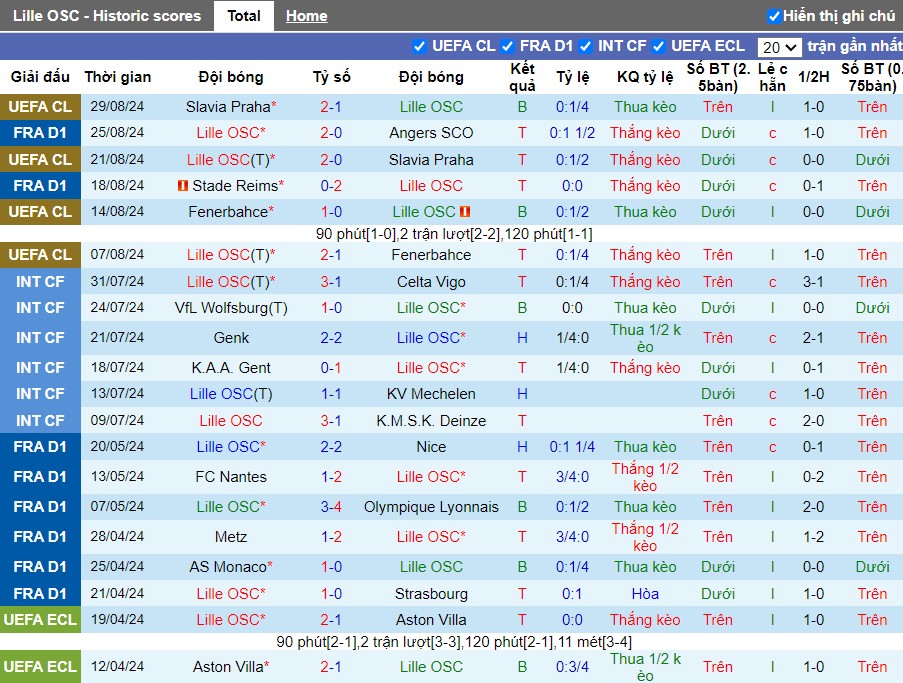Select the 07/08/24 date cell
The image size is (903, 683).
117,255
